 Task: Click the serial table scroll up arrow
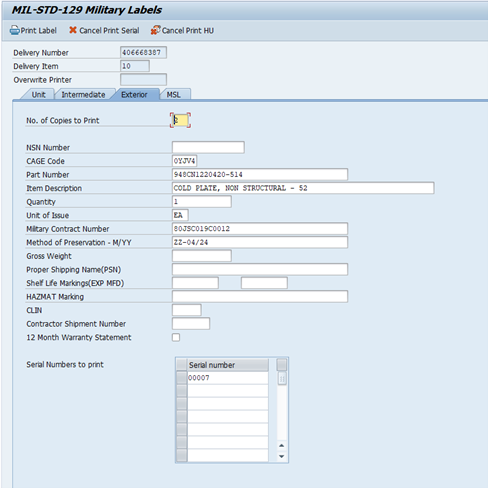(282, 446)
